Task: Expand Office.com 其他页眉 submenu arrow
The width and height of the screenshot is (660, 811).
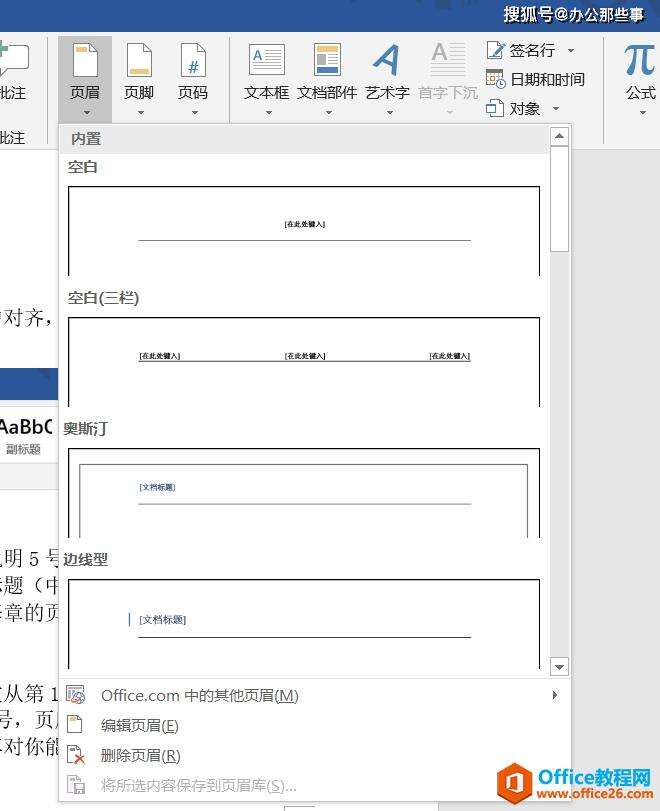Action: 554,695
